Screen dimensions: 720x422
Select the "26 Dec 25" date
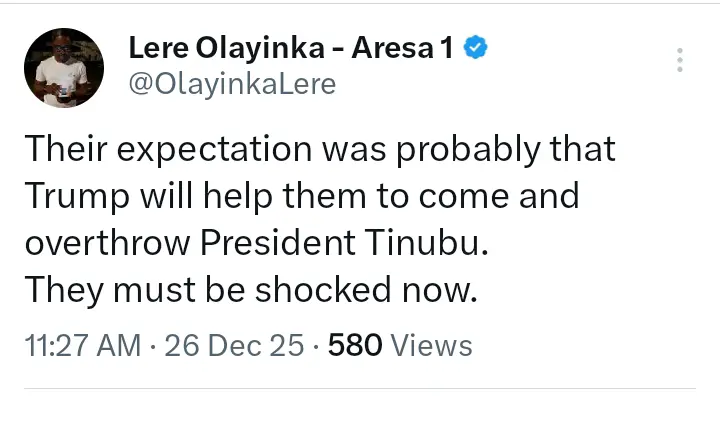pos(234,346)
